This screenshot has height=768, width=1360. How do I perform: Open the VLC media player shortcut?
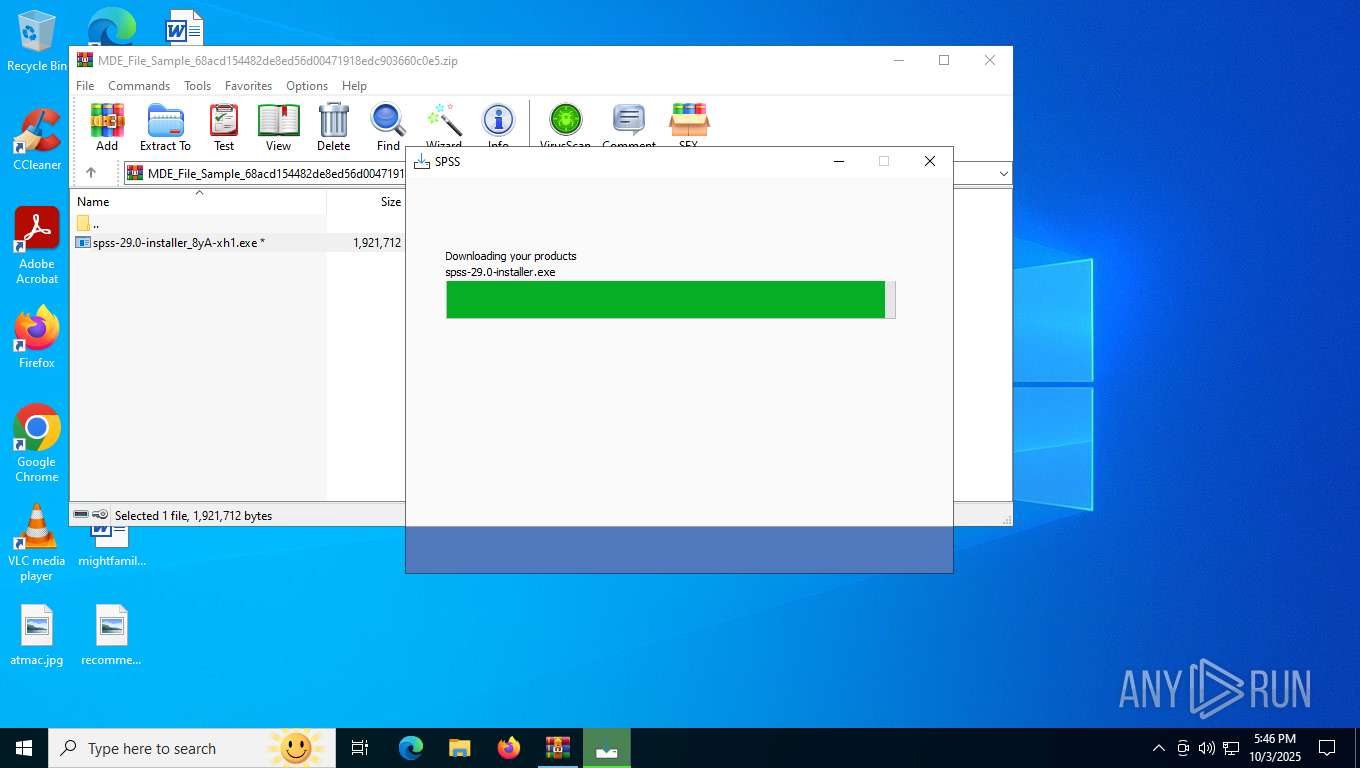click(x=37, y=543)
